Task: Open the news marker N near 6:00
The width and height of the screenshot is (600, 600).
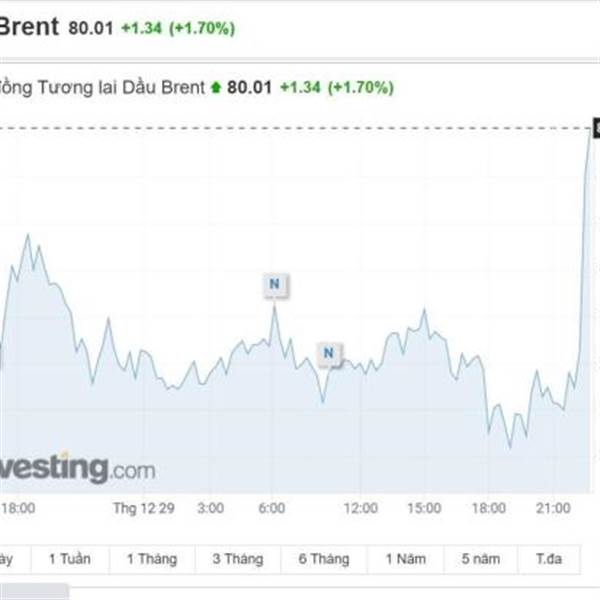Action: coord(274,284)
